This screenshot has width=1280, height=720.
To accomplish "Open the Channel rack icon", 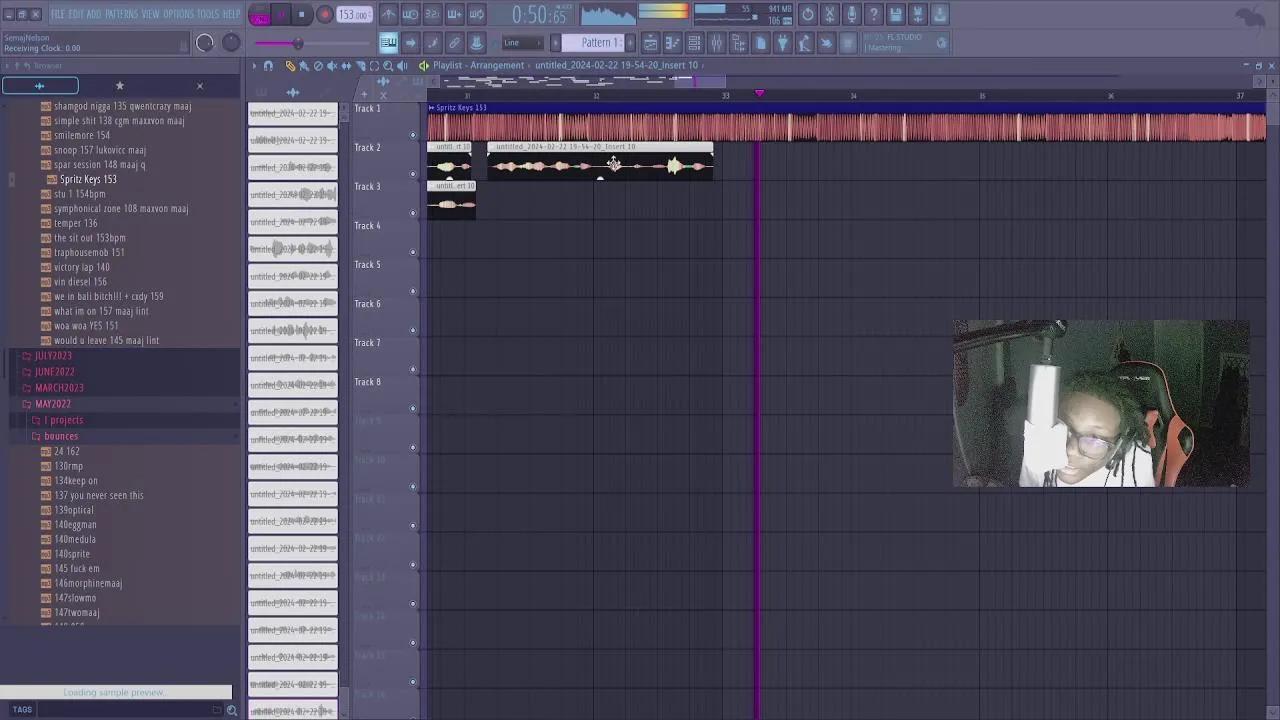I will pos(695,42).
